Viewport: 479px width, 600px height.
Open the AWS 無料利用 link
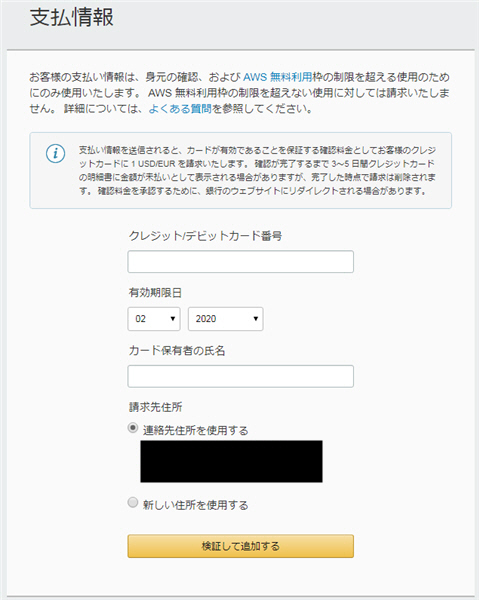(x=278, y=77)
